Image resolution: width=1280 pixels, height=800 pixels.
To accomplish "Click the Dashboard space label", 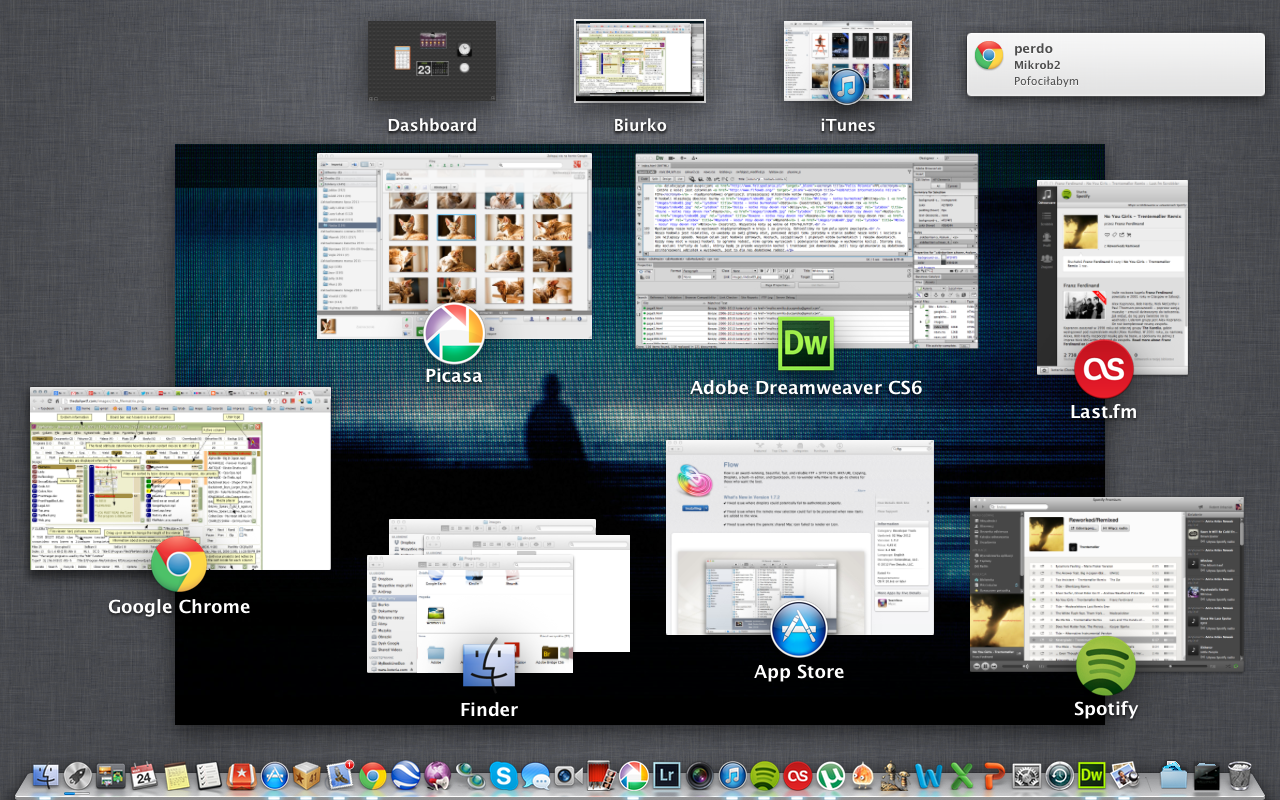I will [x=432, y=125].
